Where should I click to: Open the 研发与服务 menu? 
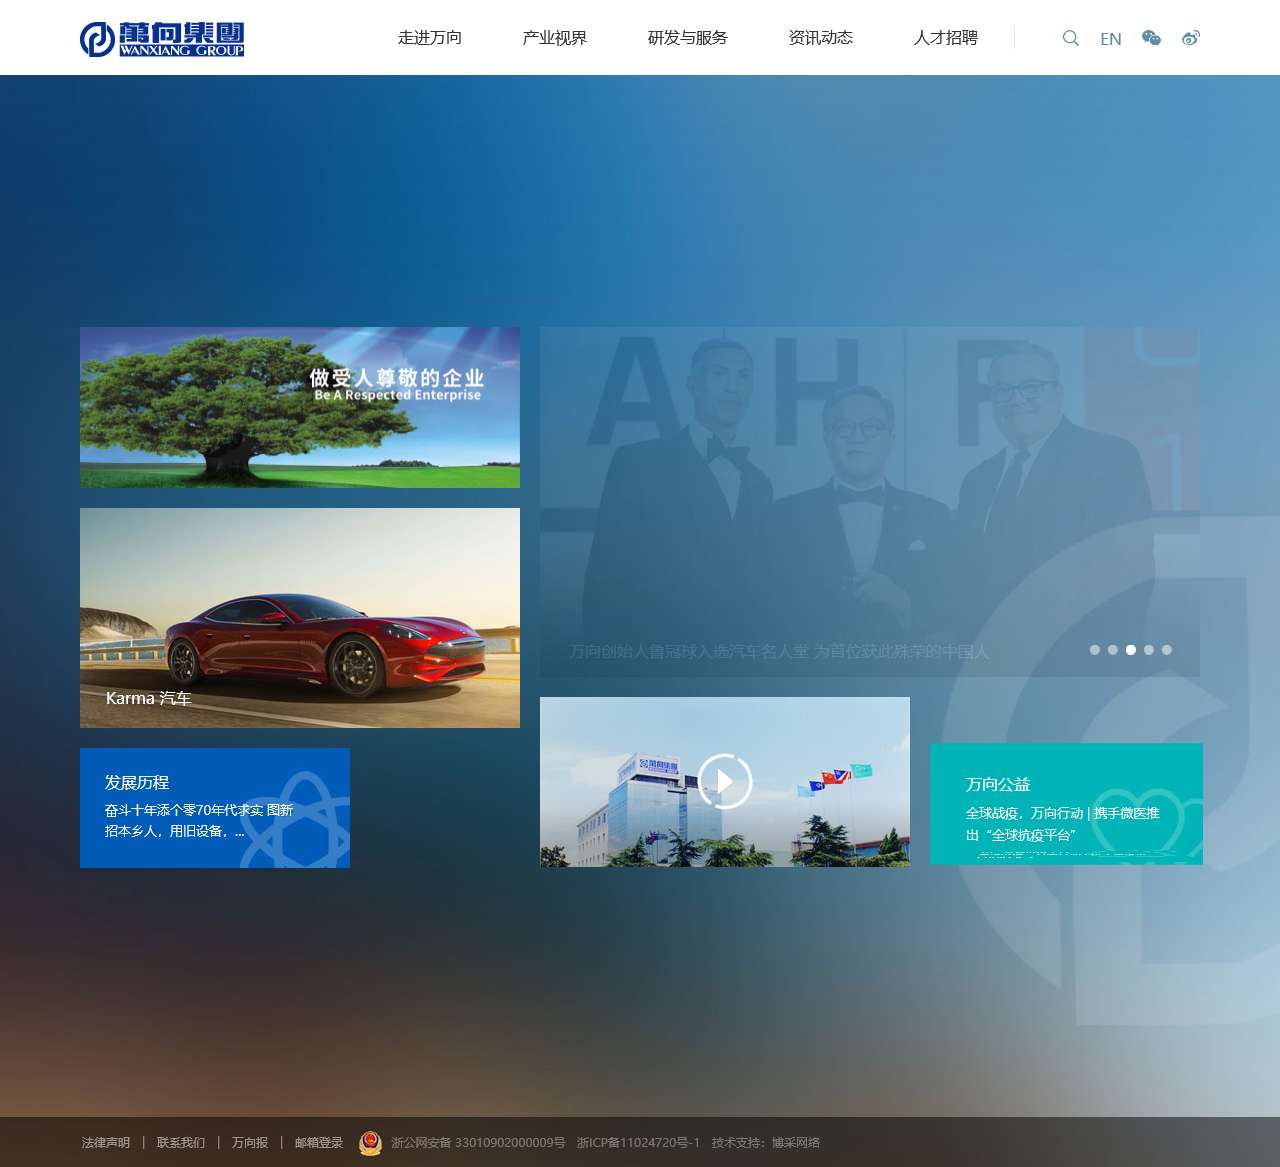coord(687,38)
